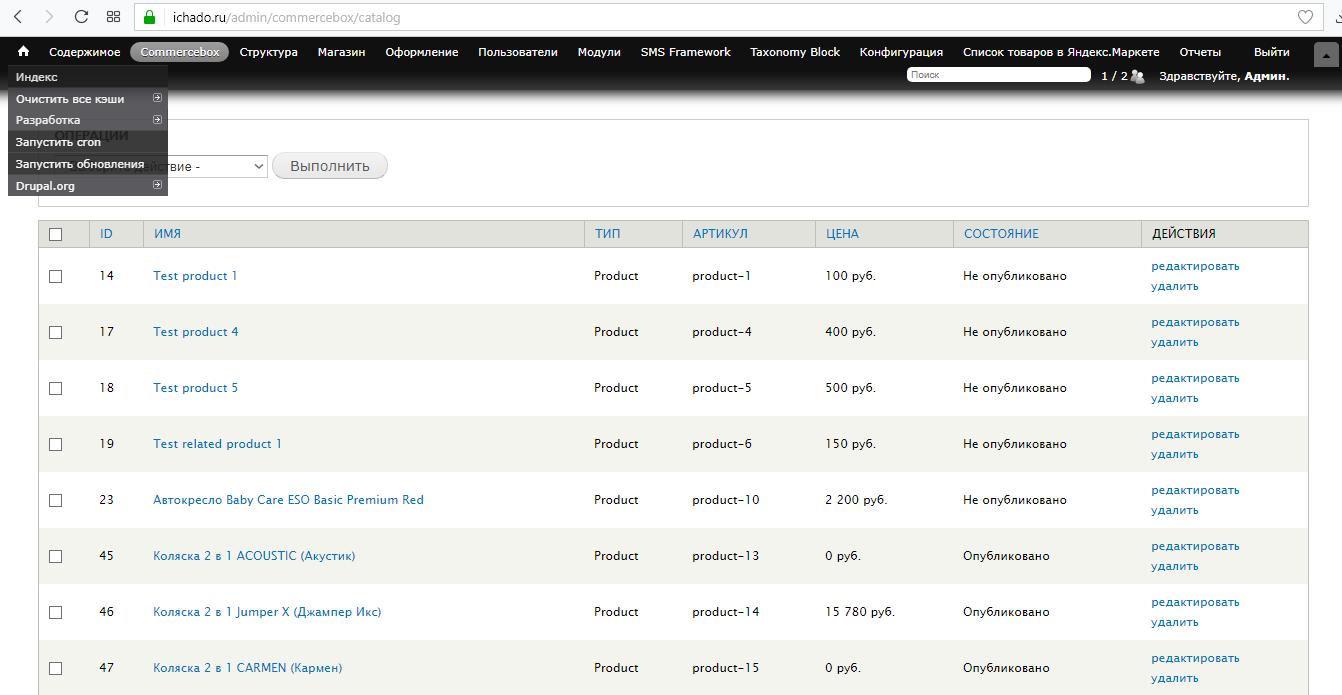Open the Модули menu
Image resolution: width=1342 pixels, height=695 pixels.
599,52
